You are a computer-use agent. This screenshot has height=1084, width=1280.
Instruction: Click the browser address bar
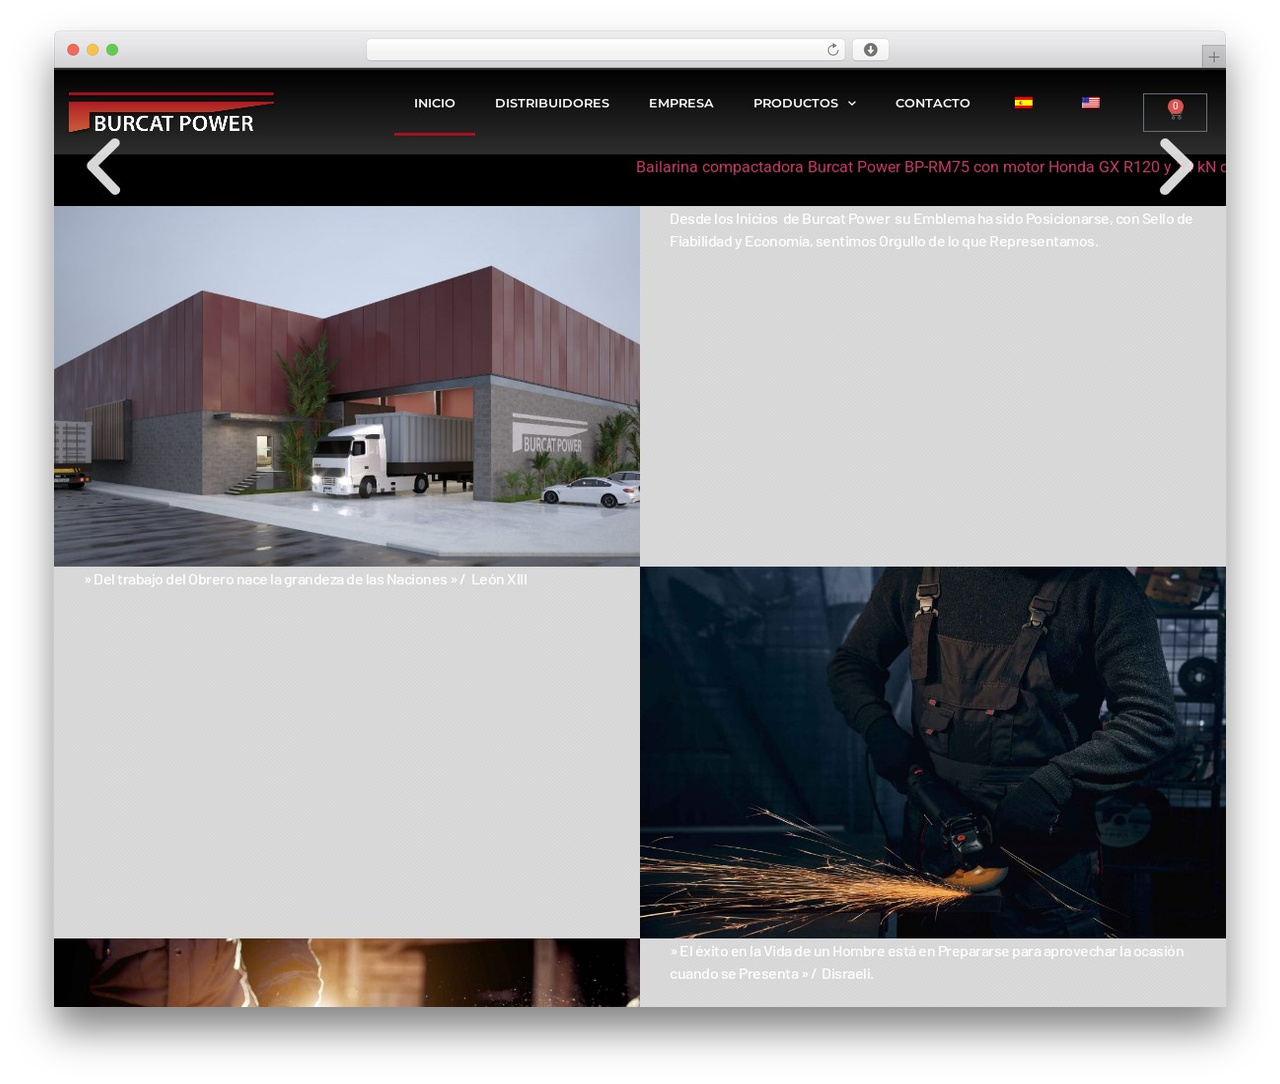(606, 50)
